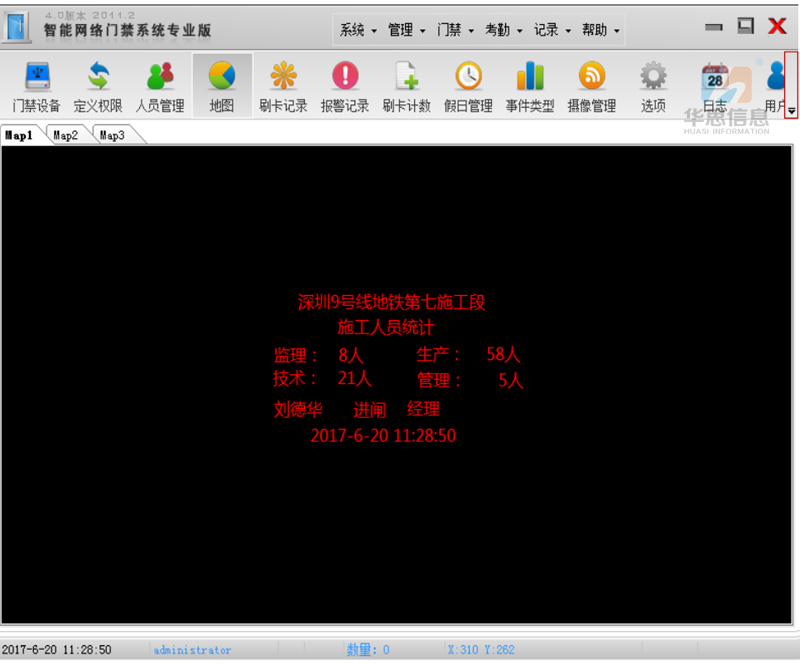This screenshot has width=800, height=664.
Task: Open the 帮助 help menu
Action: click(600, 30)
